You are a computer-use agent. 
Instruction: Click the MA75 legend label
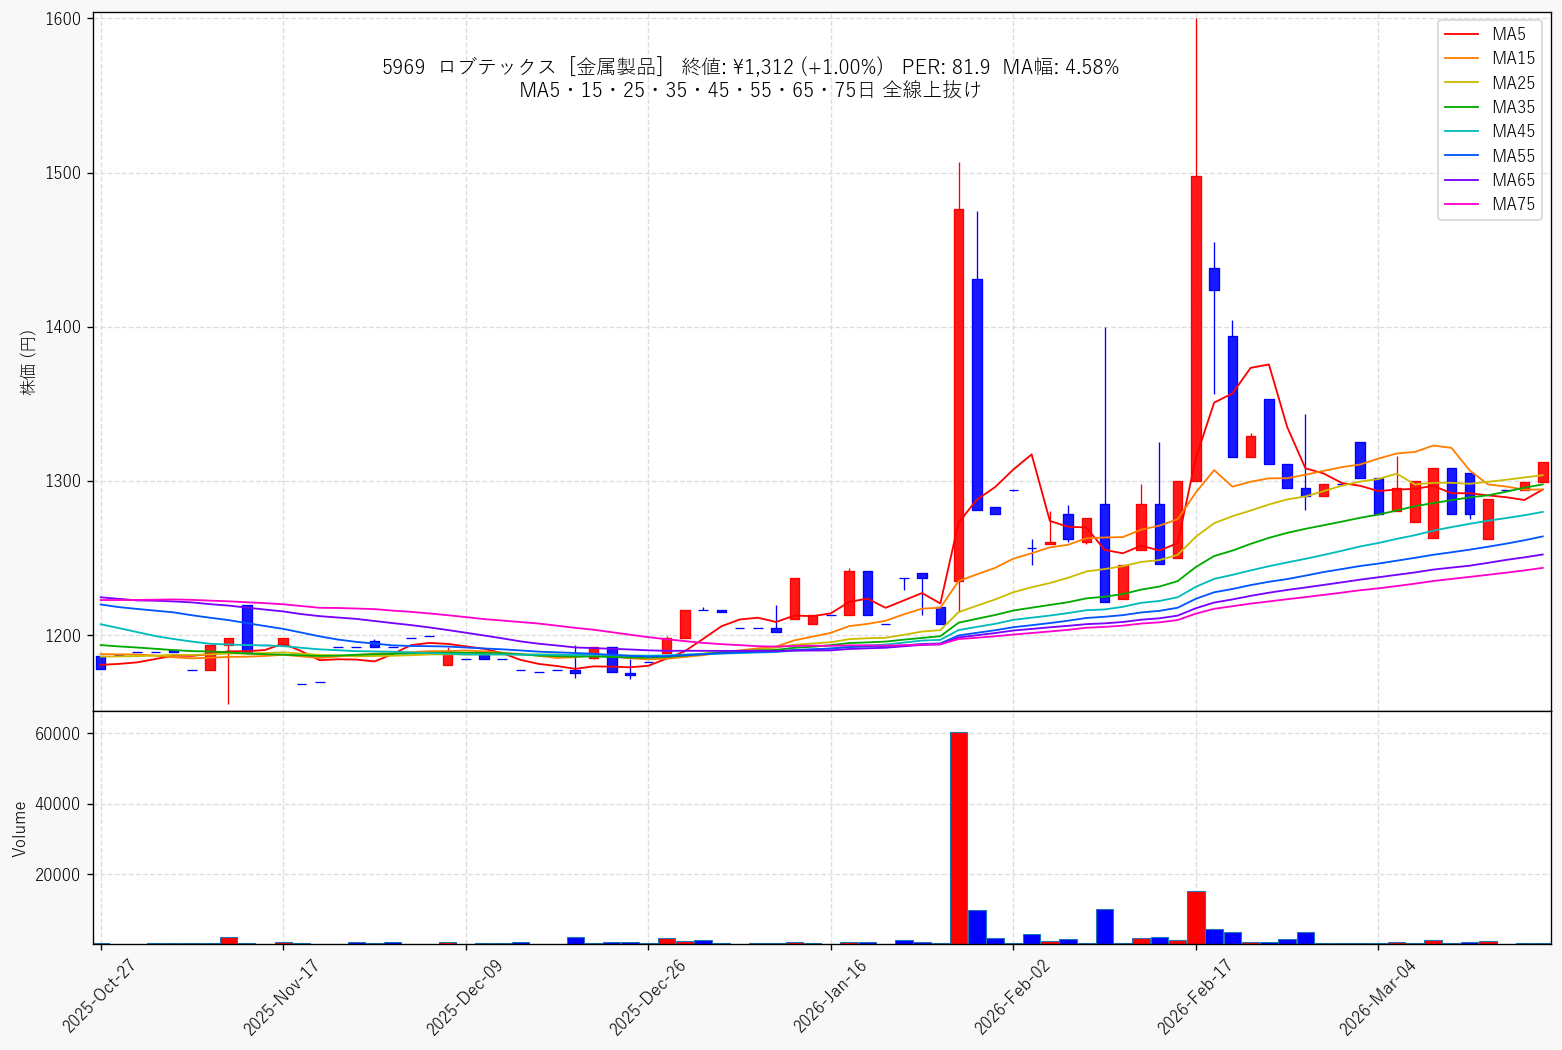tap(1513, 204)
